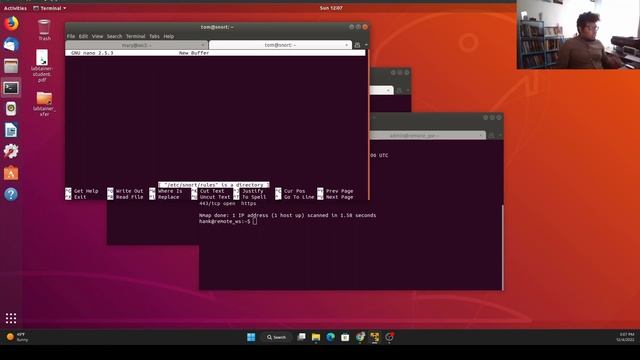640x360 pixels.
Task: Open the Terminal app menu in top bar
Action: coord(49,8)
